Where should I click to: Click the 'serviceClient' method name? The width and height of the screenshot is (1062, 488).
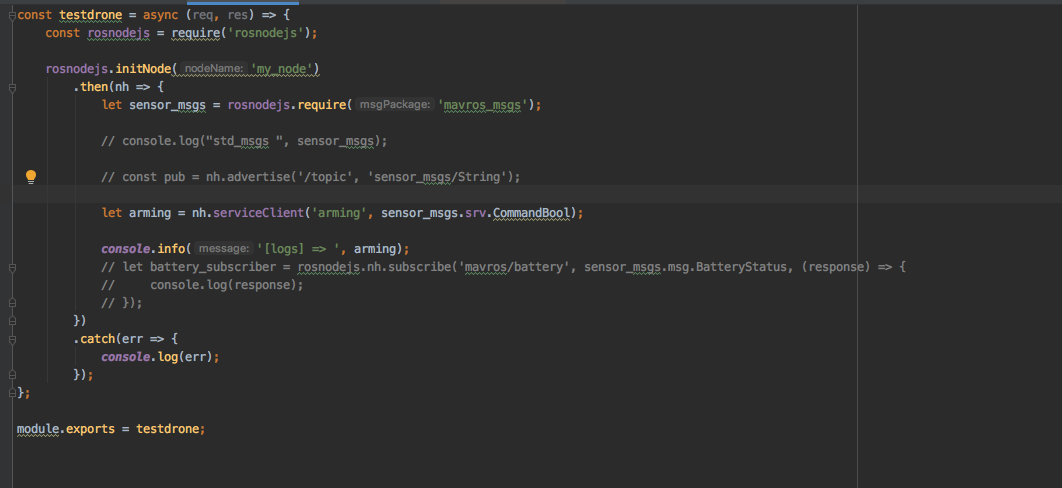tap(259, 213)
